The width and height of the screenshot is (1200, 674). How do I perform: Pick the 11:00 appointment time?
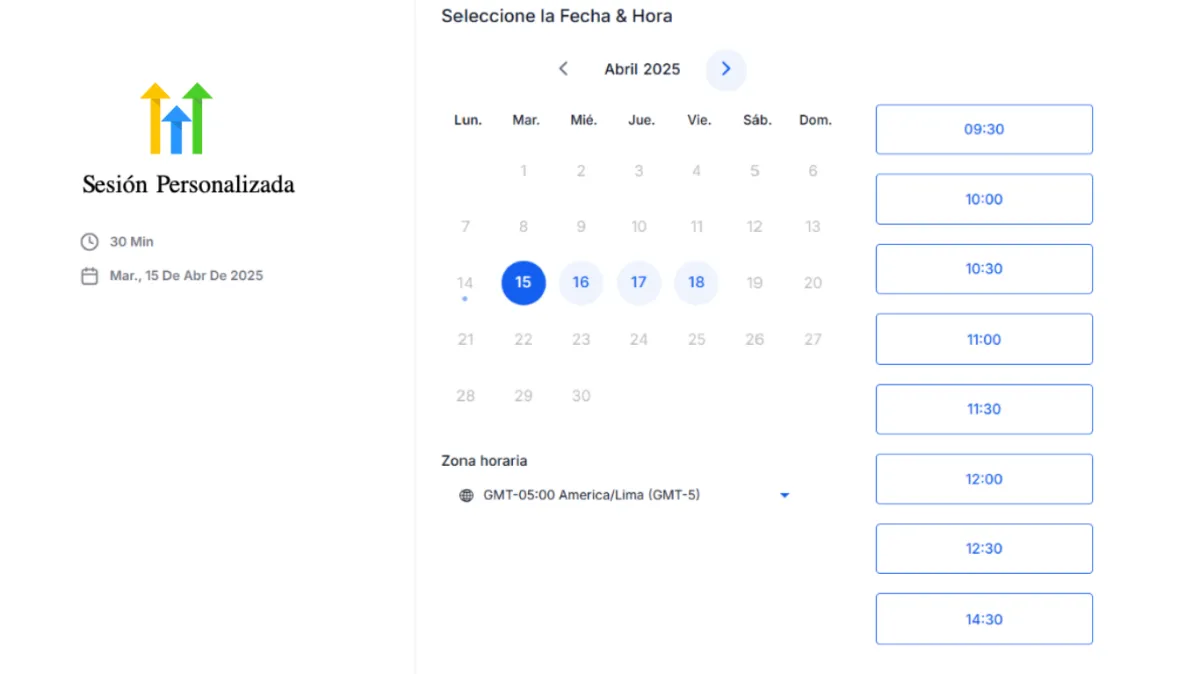pyautogui.click(x=984, y=339)
